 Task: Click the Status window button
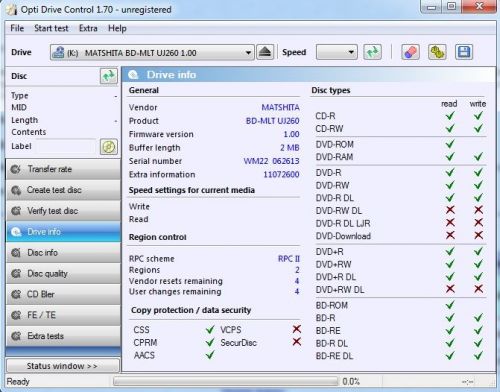point(63,366)
